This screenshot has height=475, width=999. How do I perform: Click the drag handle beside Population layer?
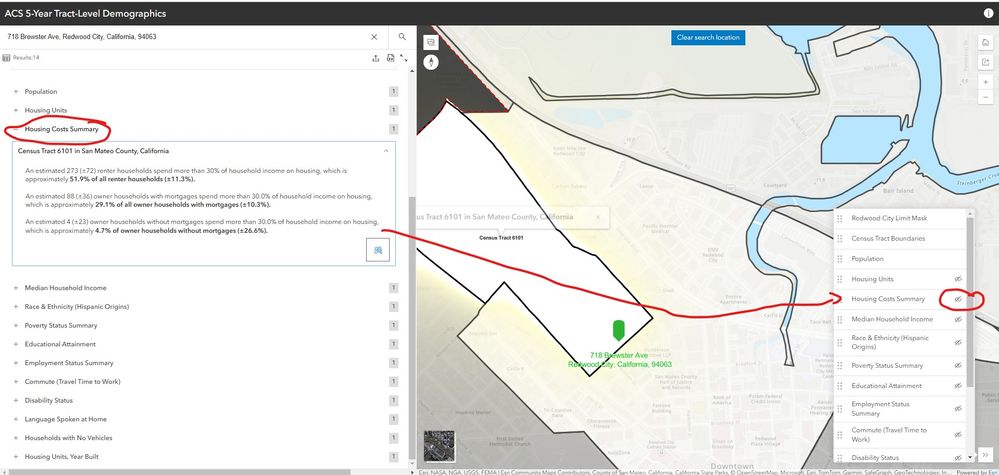coord(840,259)
